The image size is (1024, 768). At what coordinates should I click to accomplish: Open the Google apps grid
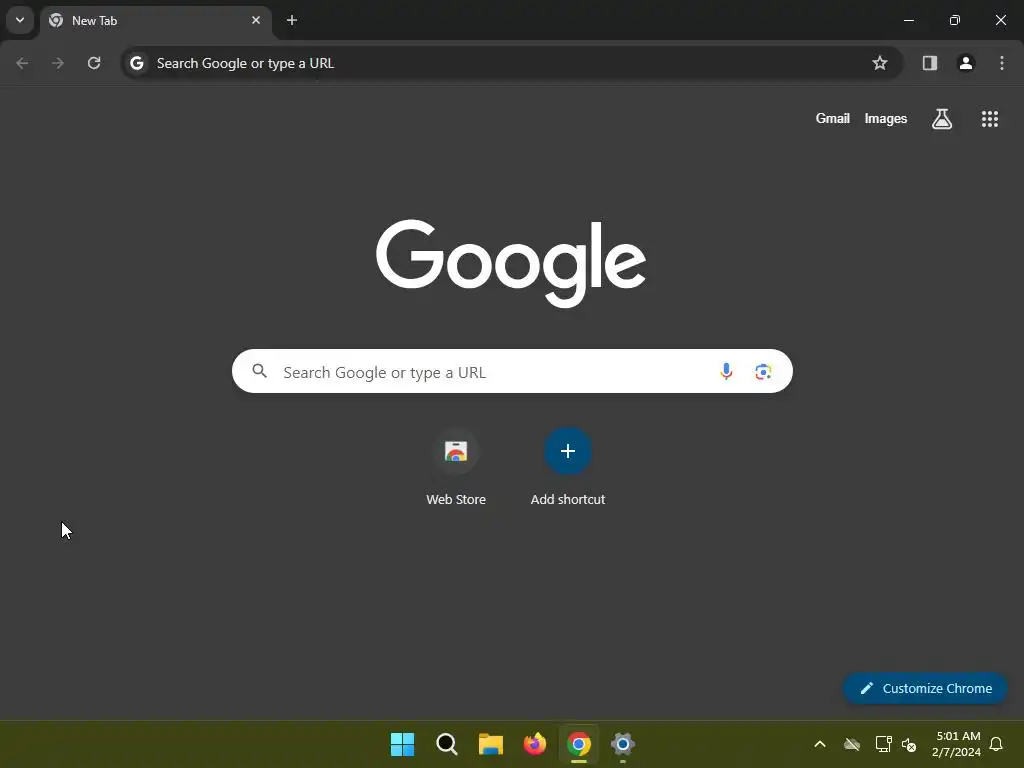coord(990,119)
